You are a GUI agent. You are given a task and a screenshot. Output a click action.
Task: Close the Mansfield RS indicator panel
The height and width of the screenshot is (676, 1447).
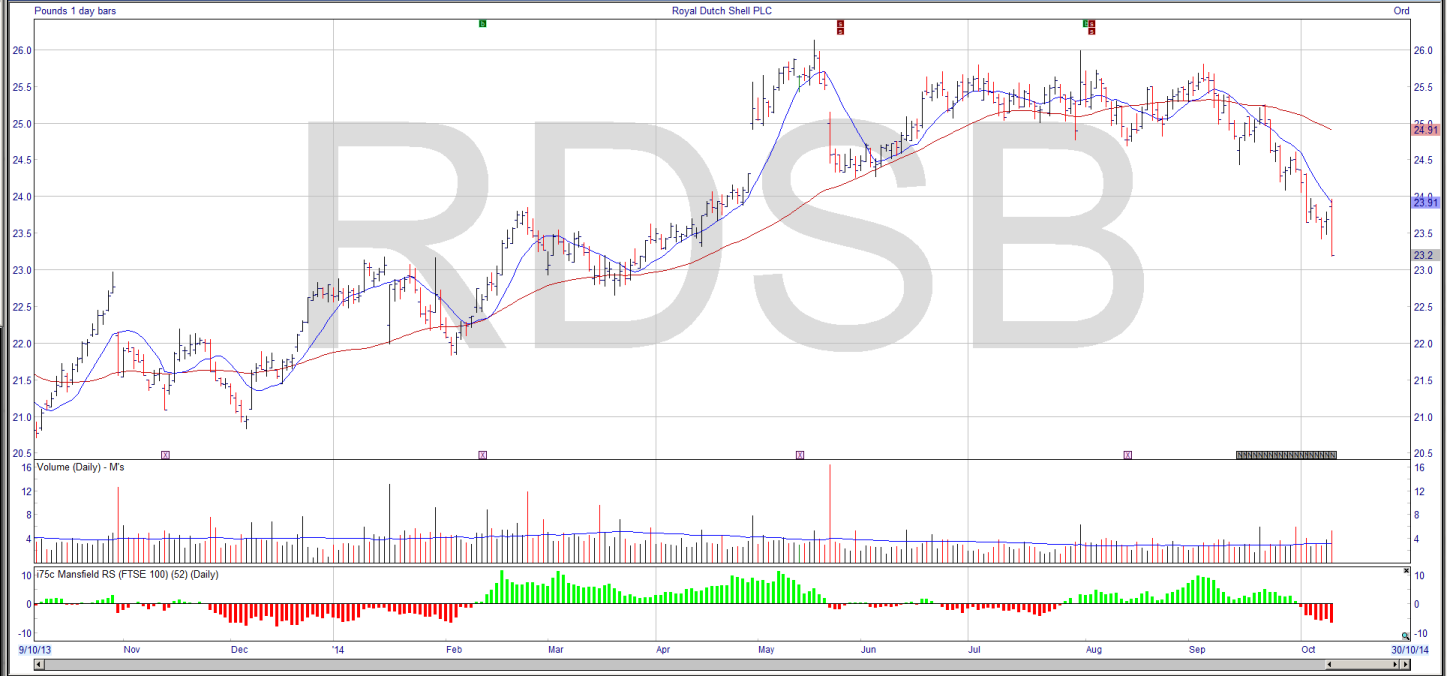click(1406, 571)
